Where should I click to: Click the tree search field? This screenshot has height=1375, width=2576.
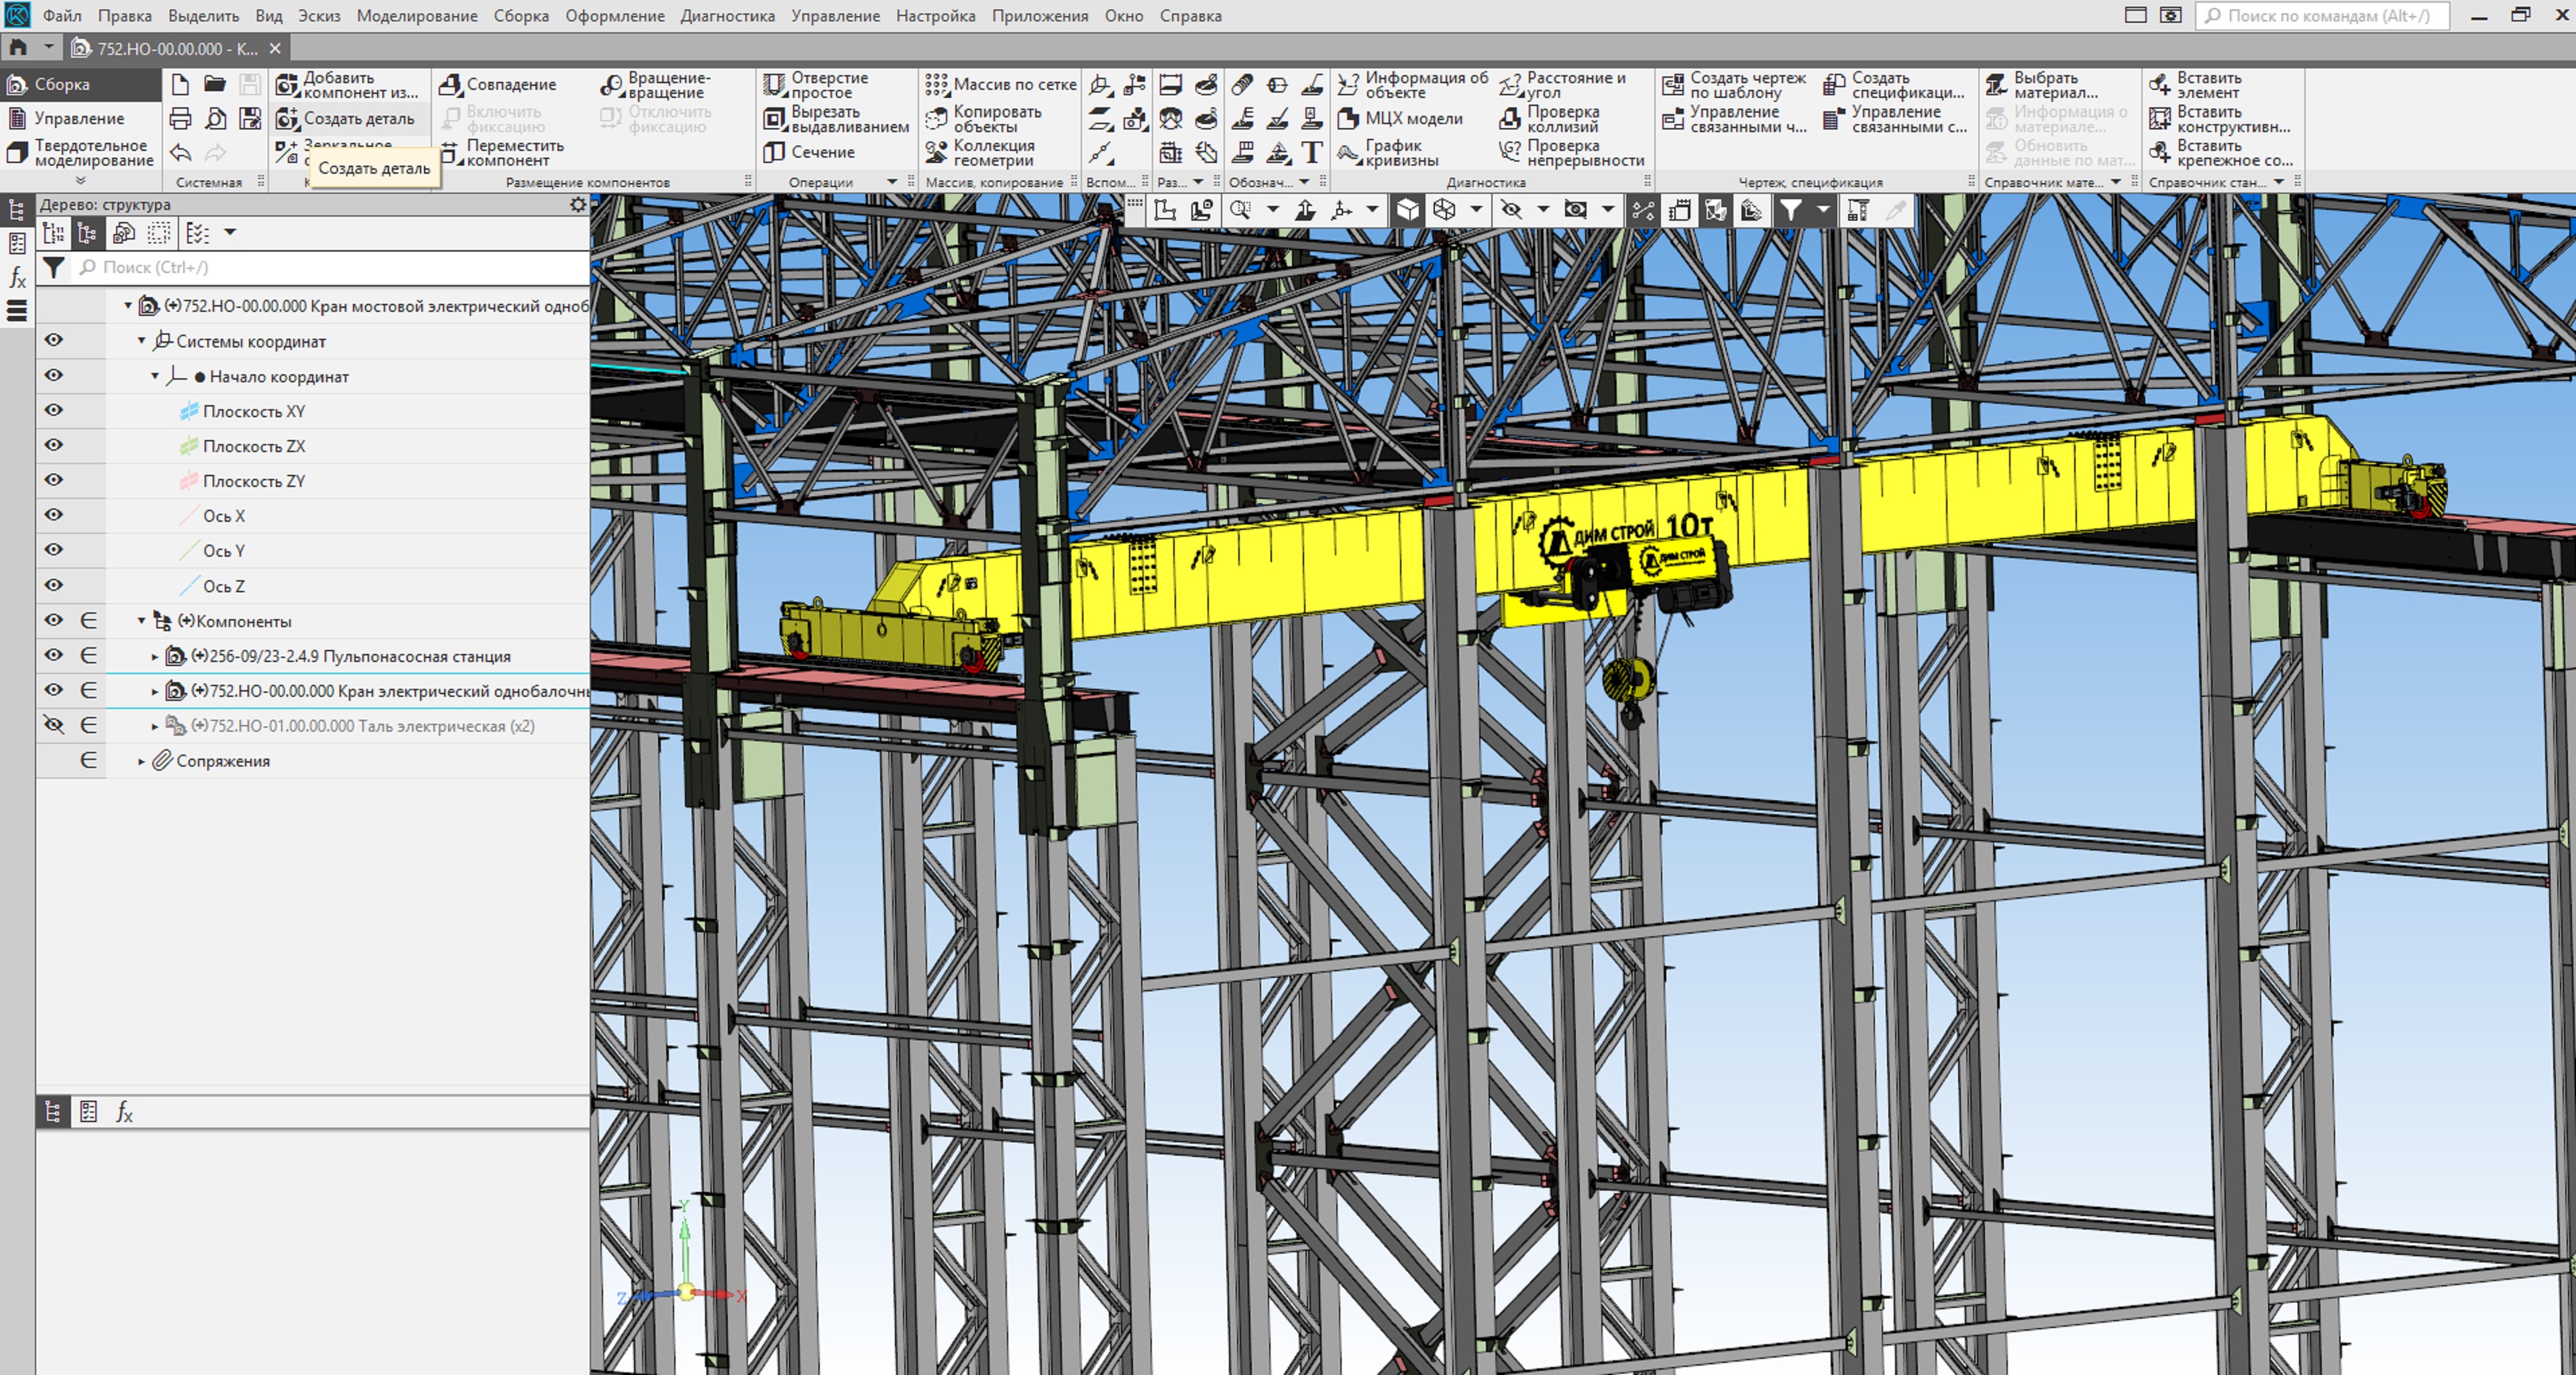coord(330,268)
